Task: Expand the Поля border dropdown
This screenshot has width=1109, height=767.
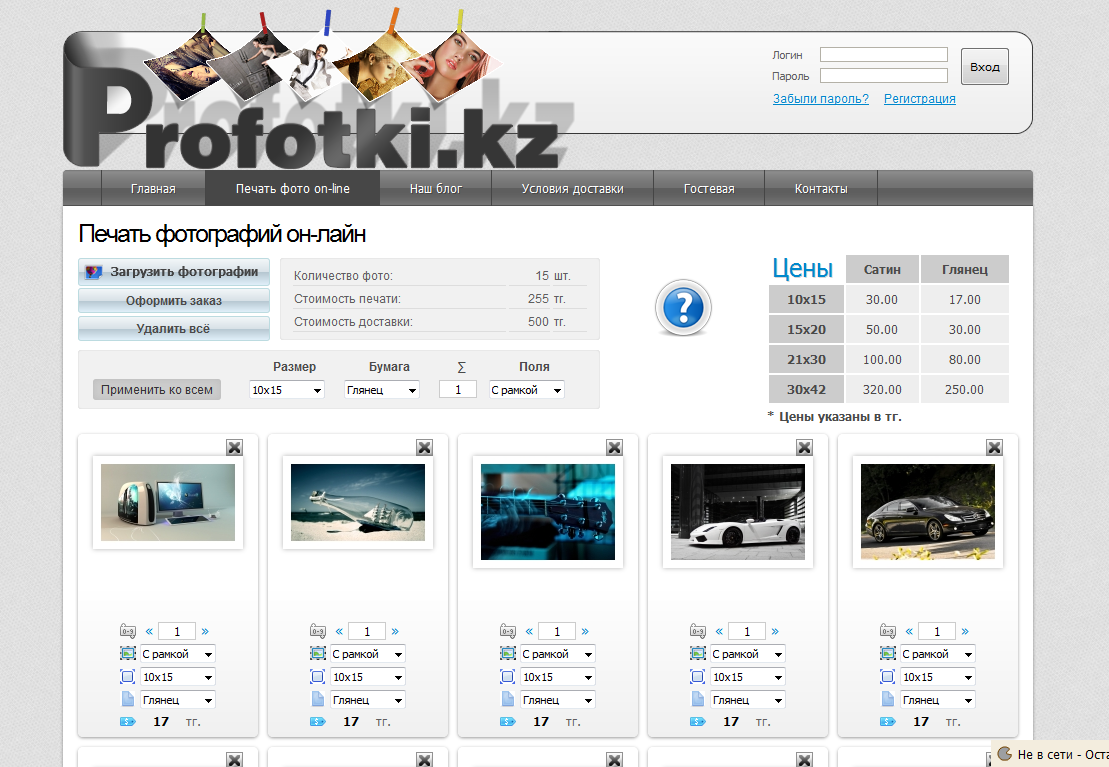Action: click(526, 390)
